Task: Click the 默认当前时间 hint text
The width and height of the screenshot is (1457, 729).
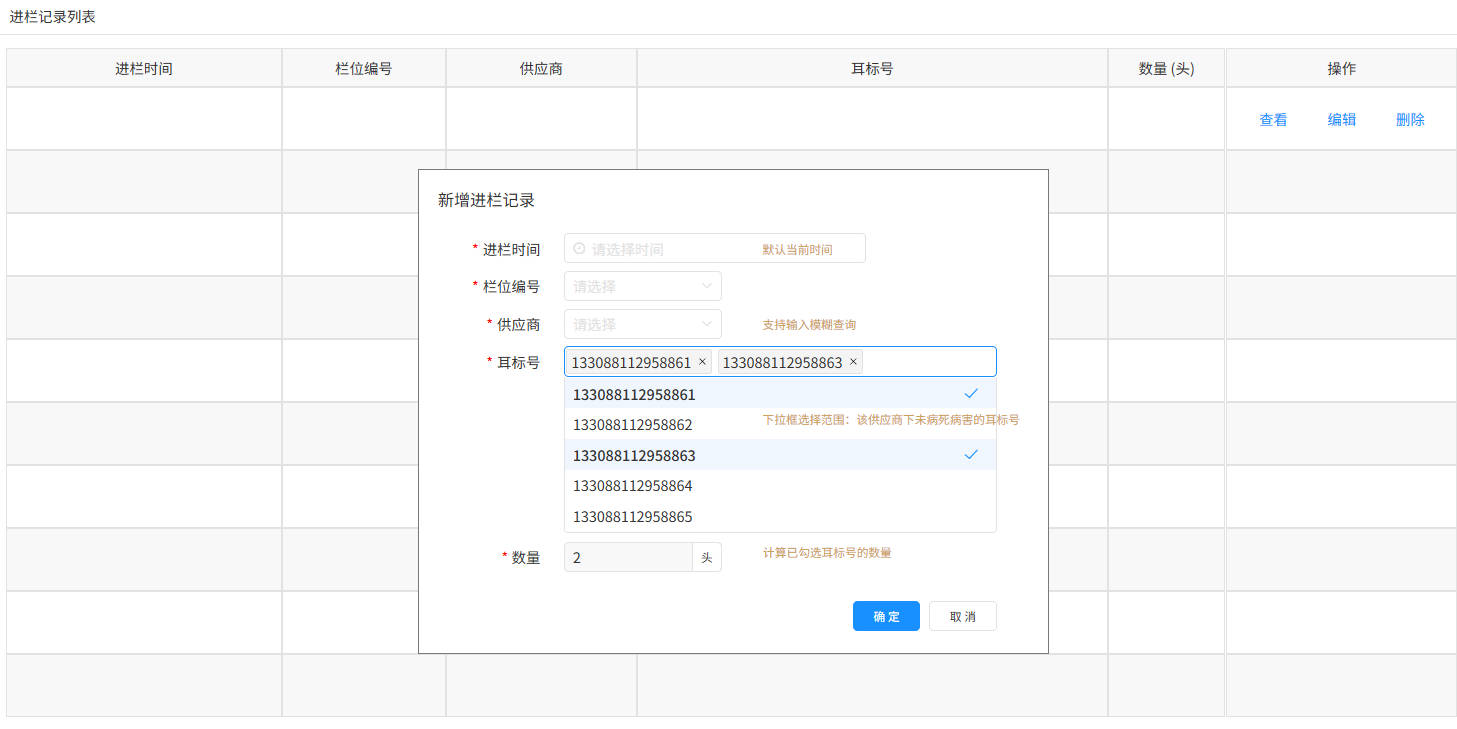Action: [797, 250]
